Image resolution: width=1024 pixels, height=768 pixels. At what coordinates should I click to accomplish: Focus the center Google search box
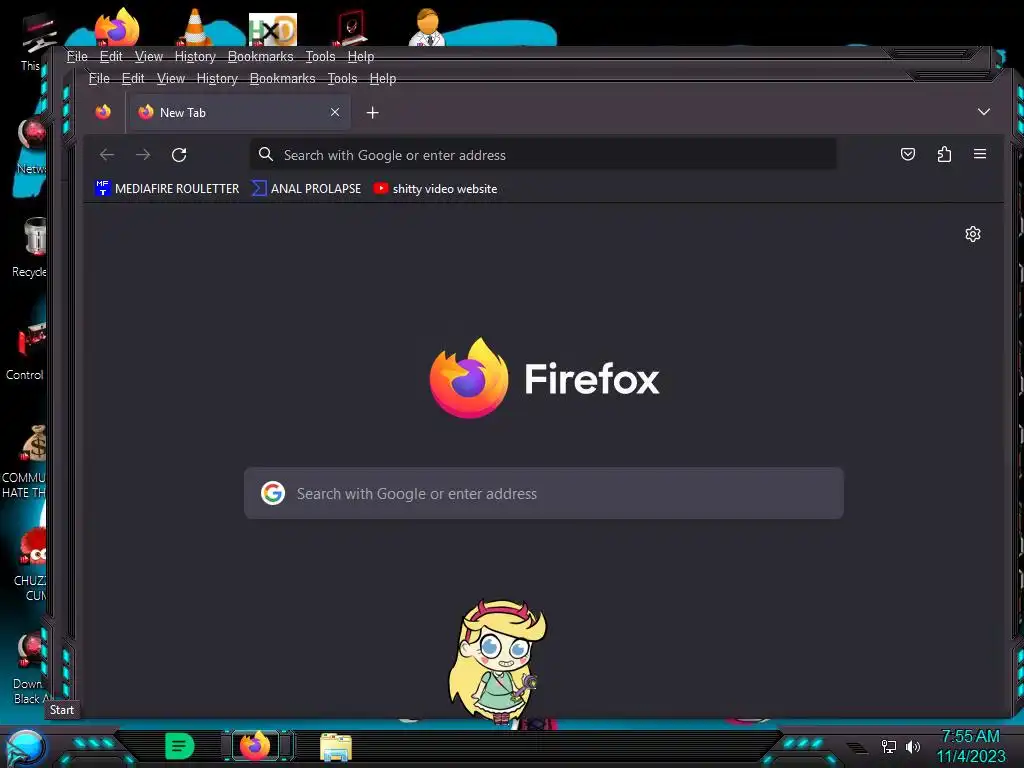click(x=543, y=493)
